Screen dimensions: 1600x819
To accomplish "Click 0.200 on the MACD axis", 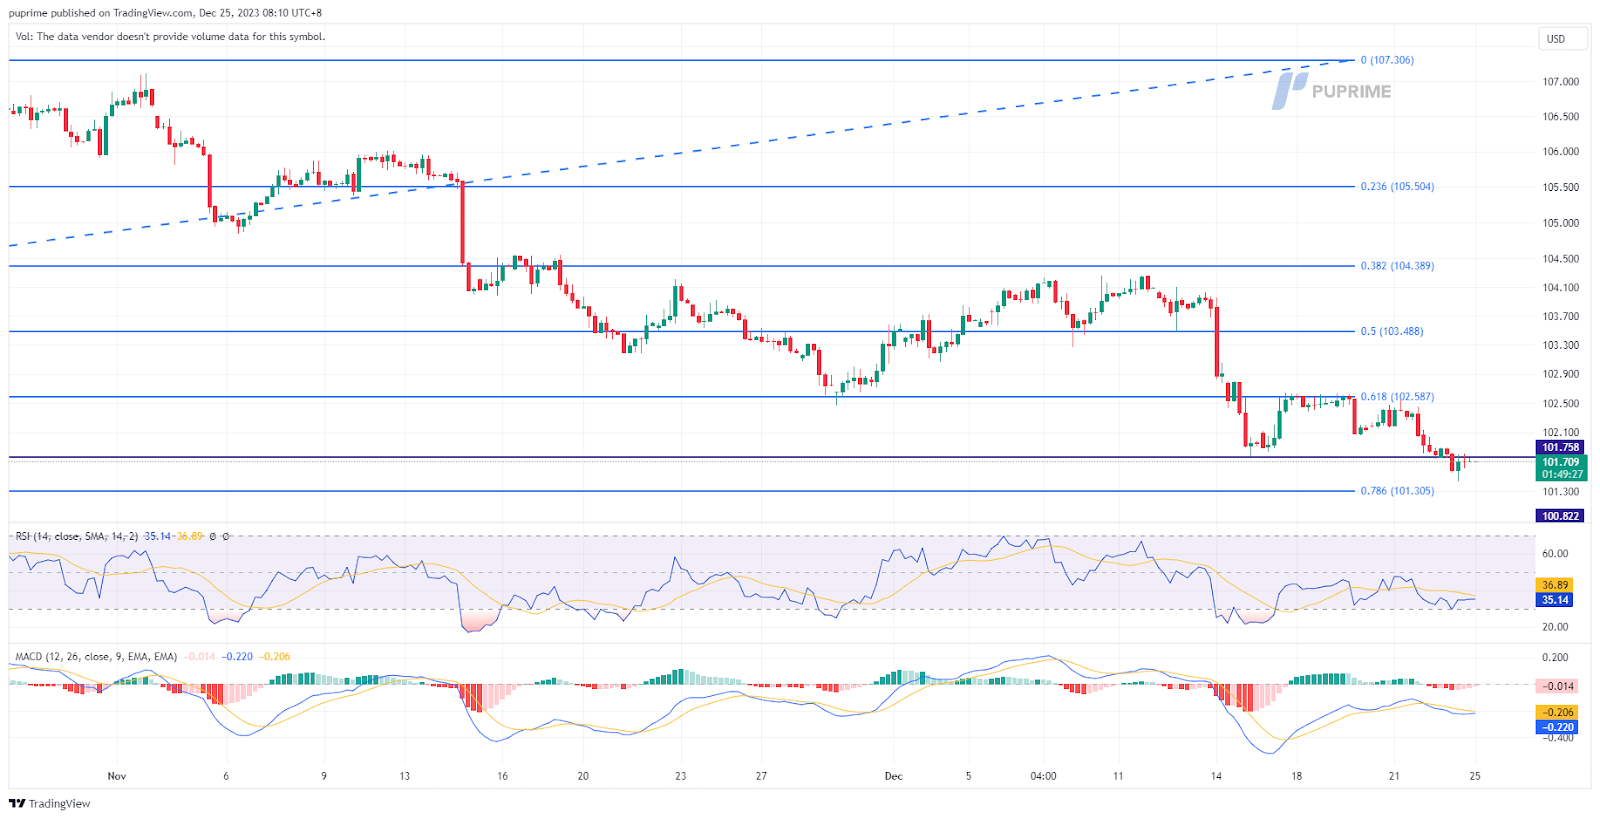I will click(1555, 657).
